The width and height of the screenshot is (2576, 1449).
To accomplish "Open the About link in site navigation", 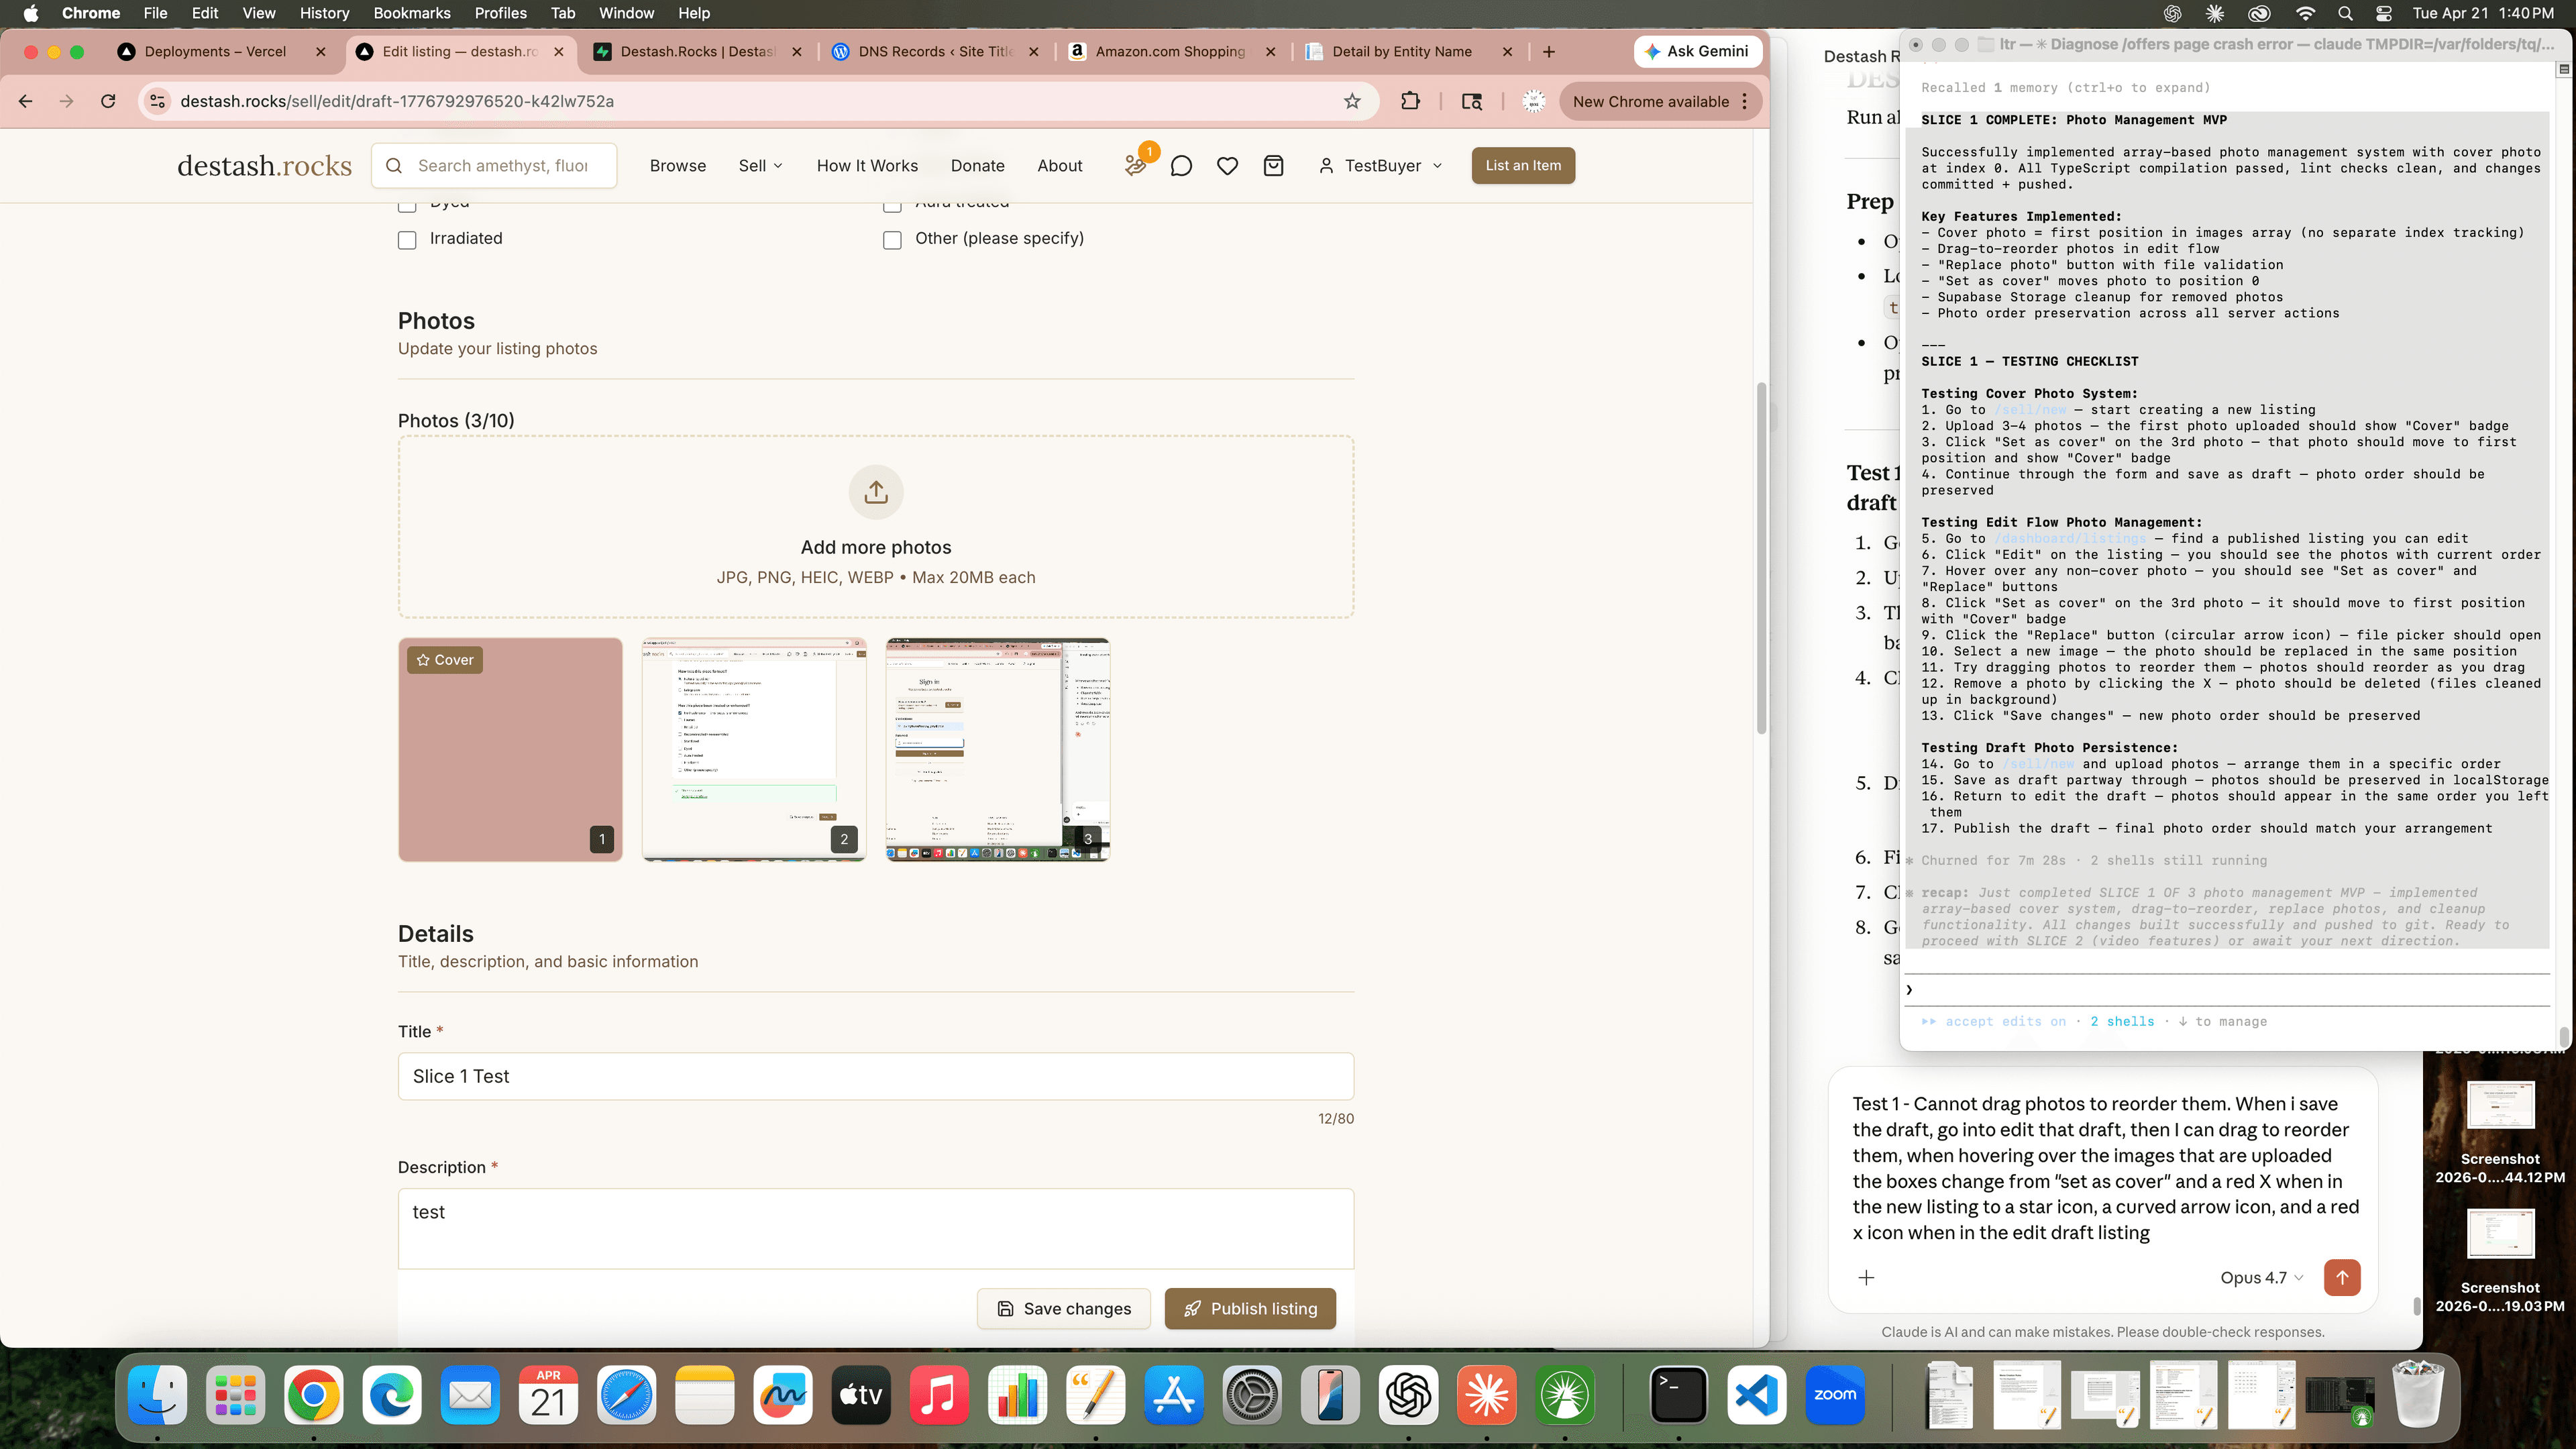I will (x=1060, y=166).
